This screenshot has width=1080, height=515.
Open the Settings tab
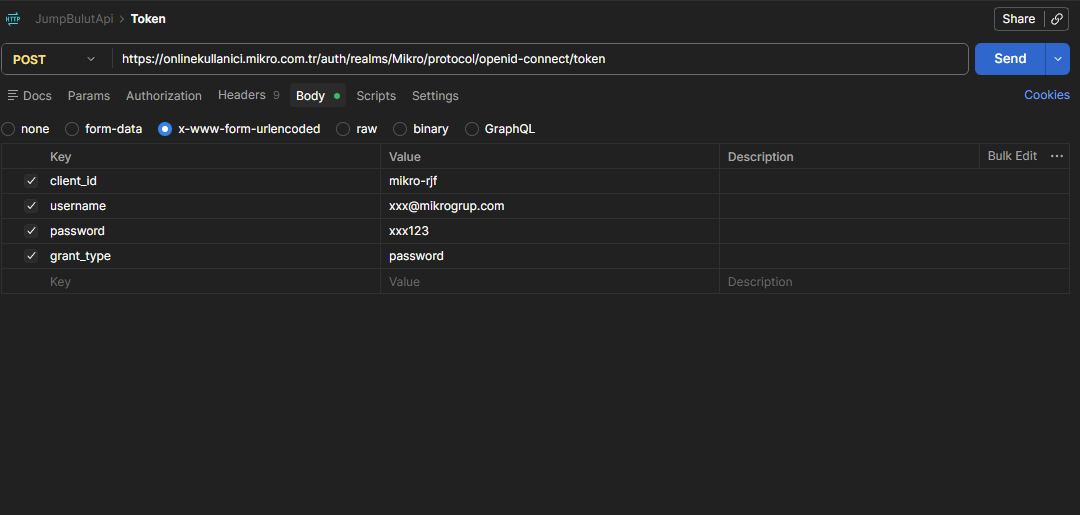pyautogui.click(x=435, y=96)
